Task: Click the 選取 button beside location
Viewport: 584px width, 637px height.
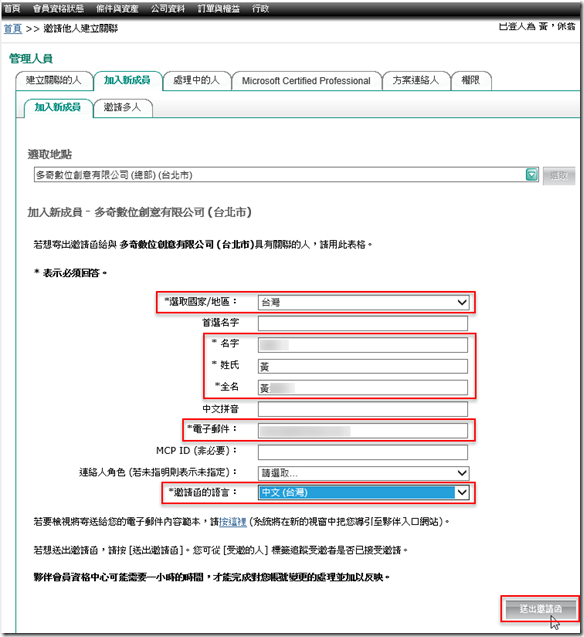Action: point(559,176)
